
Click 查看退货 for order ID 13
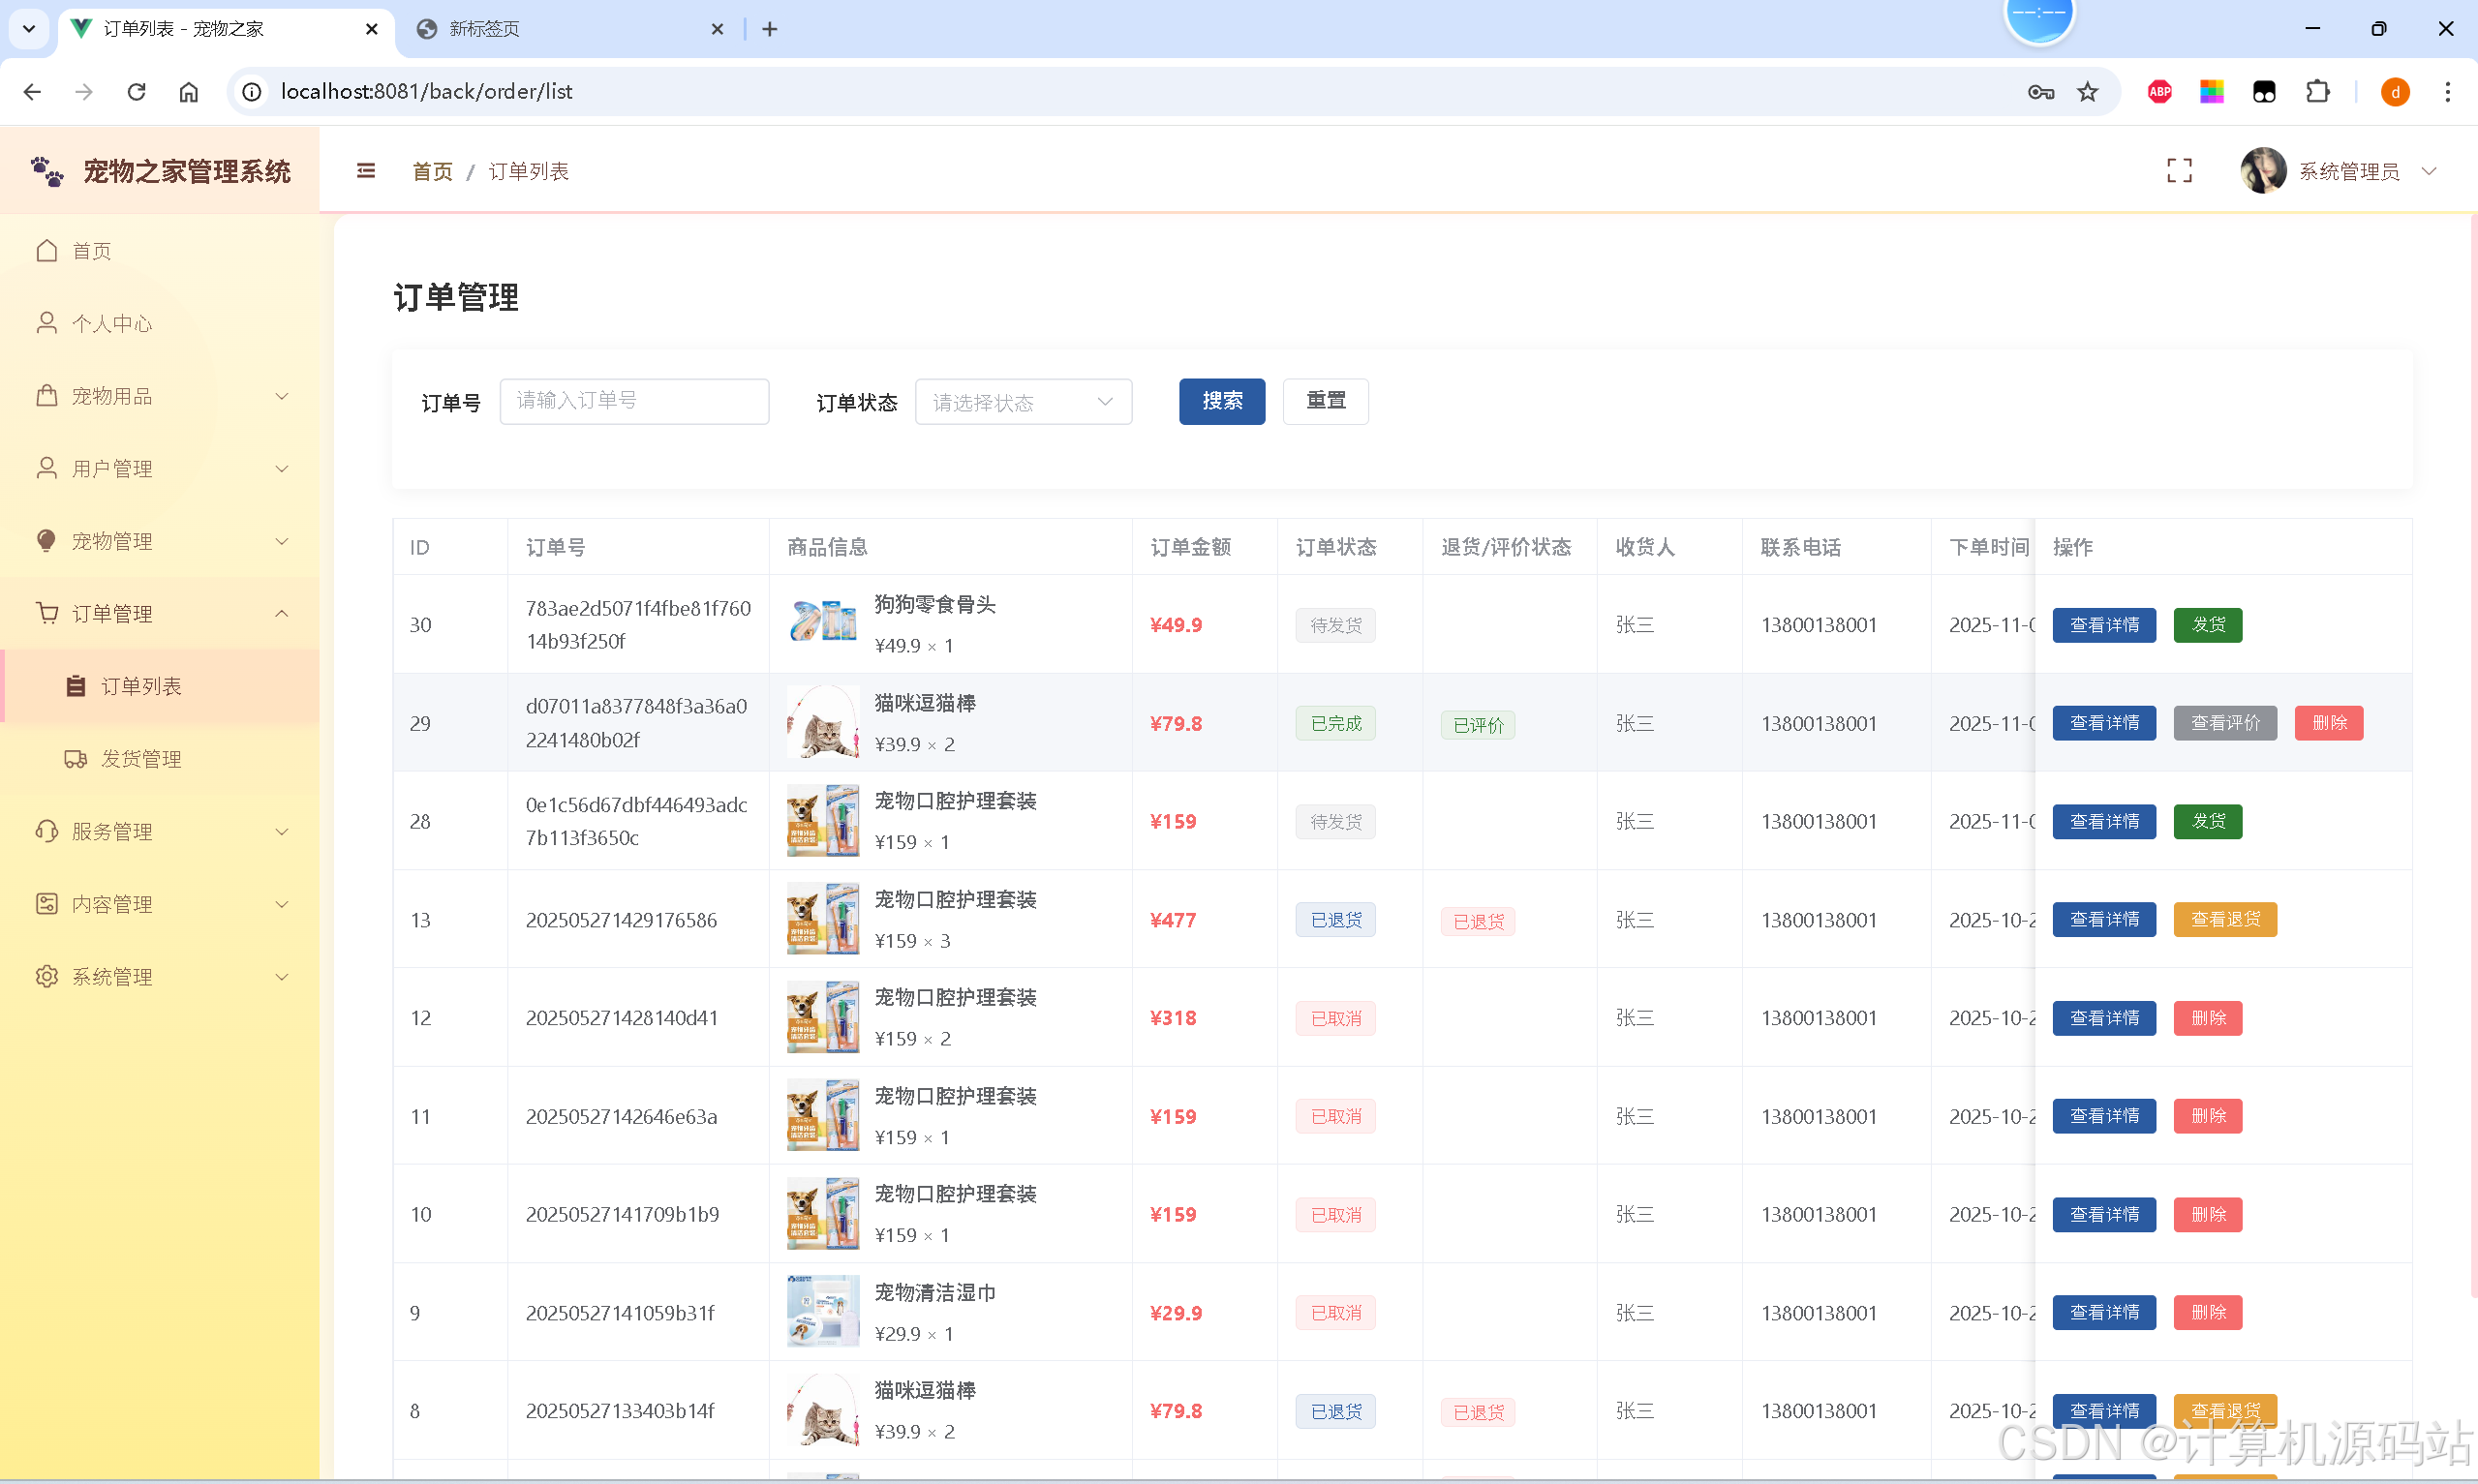[2225, 920]
